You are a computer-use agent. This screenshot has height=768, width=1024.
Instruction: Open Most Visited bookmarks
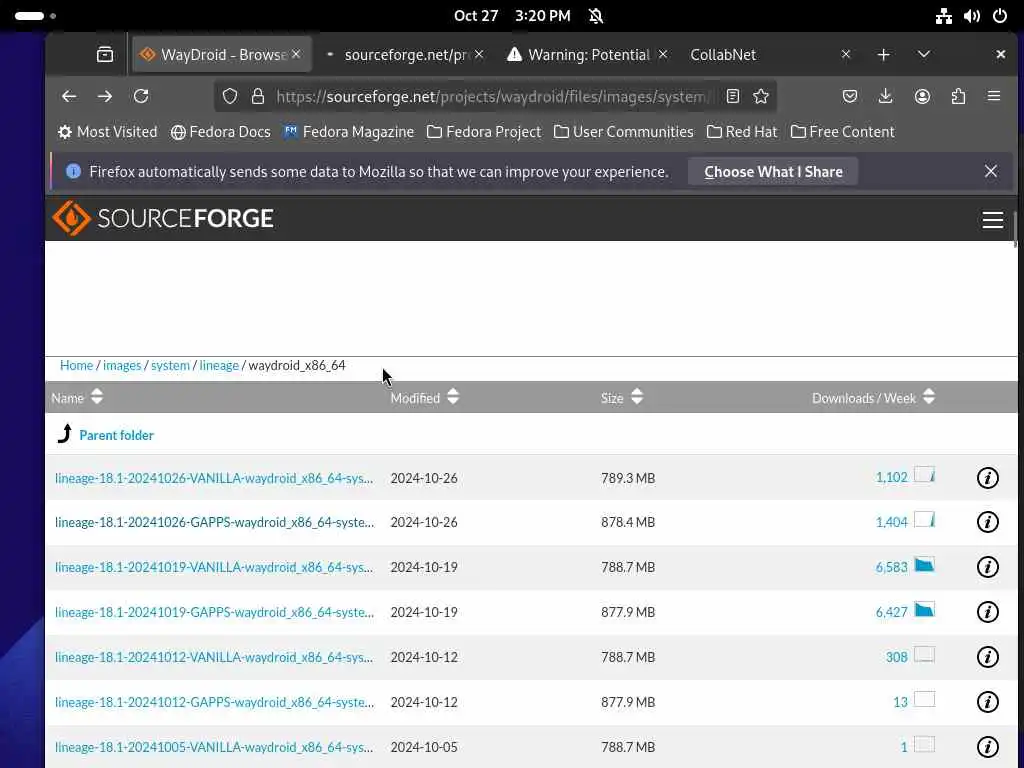(108, 132)
